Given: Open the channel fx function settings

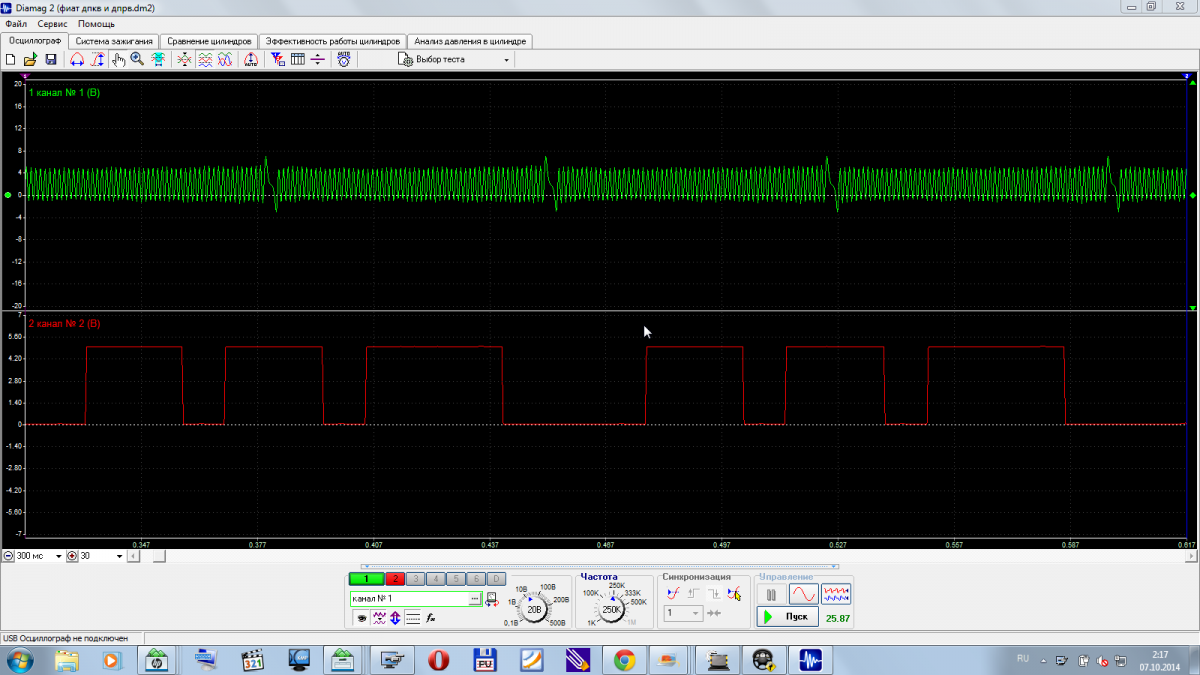Looking at the screenshot, I should 431,618.
